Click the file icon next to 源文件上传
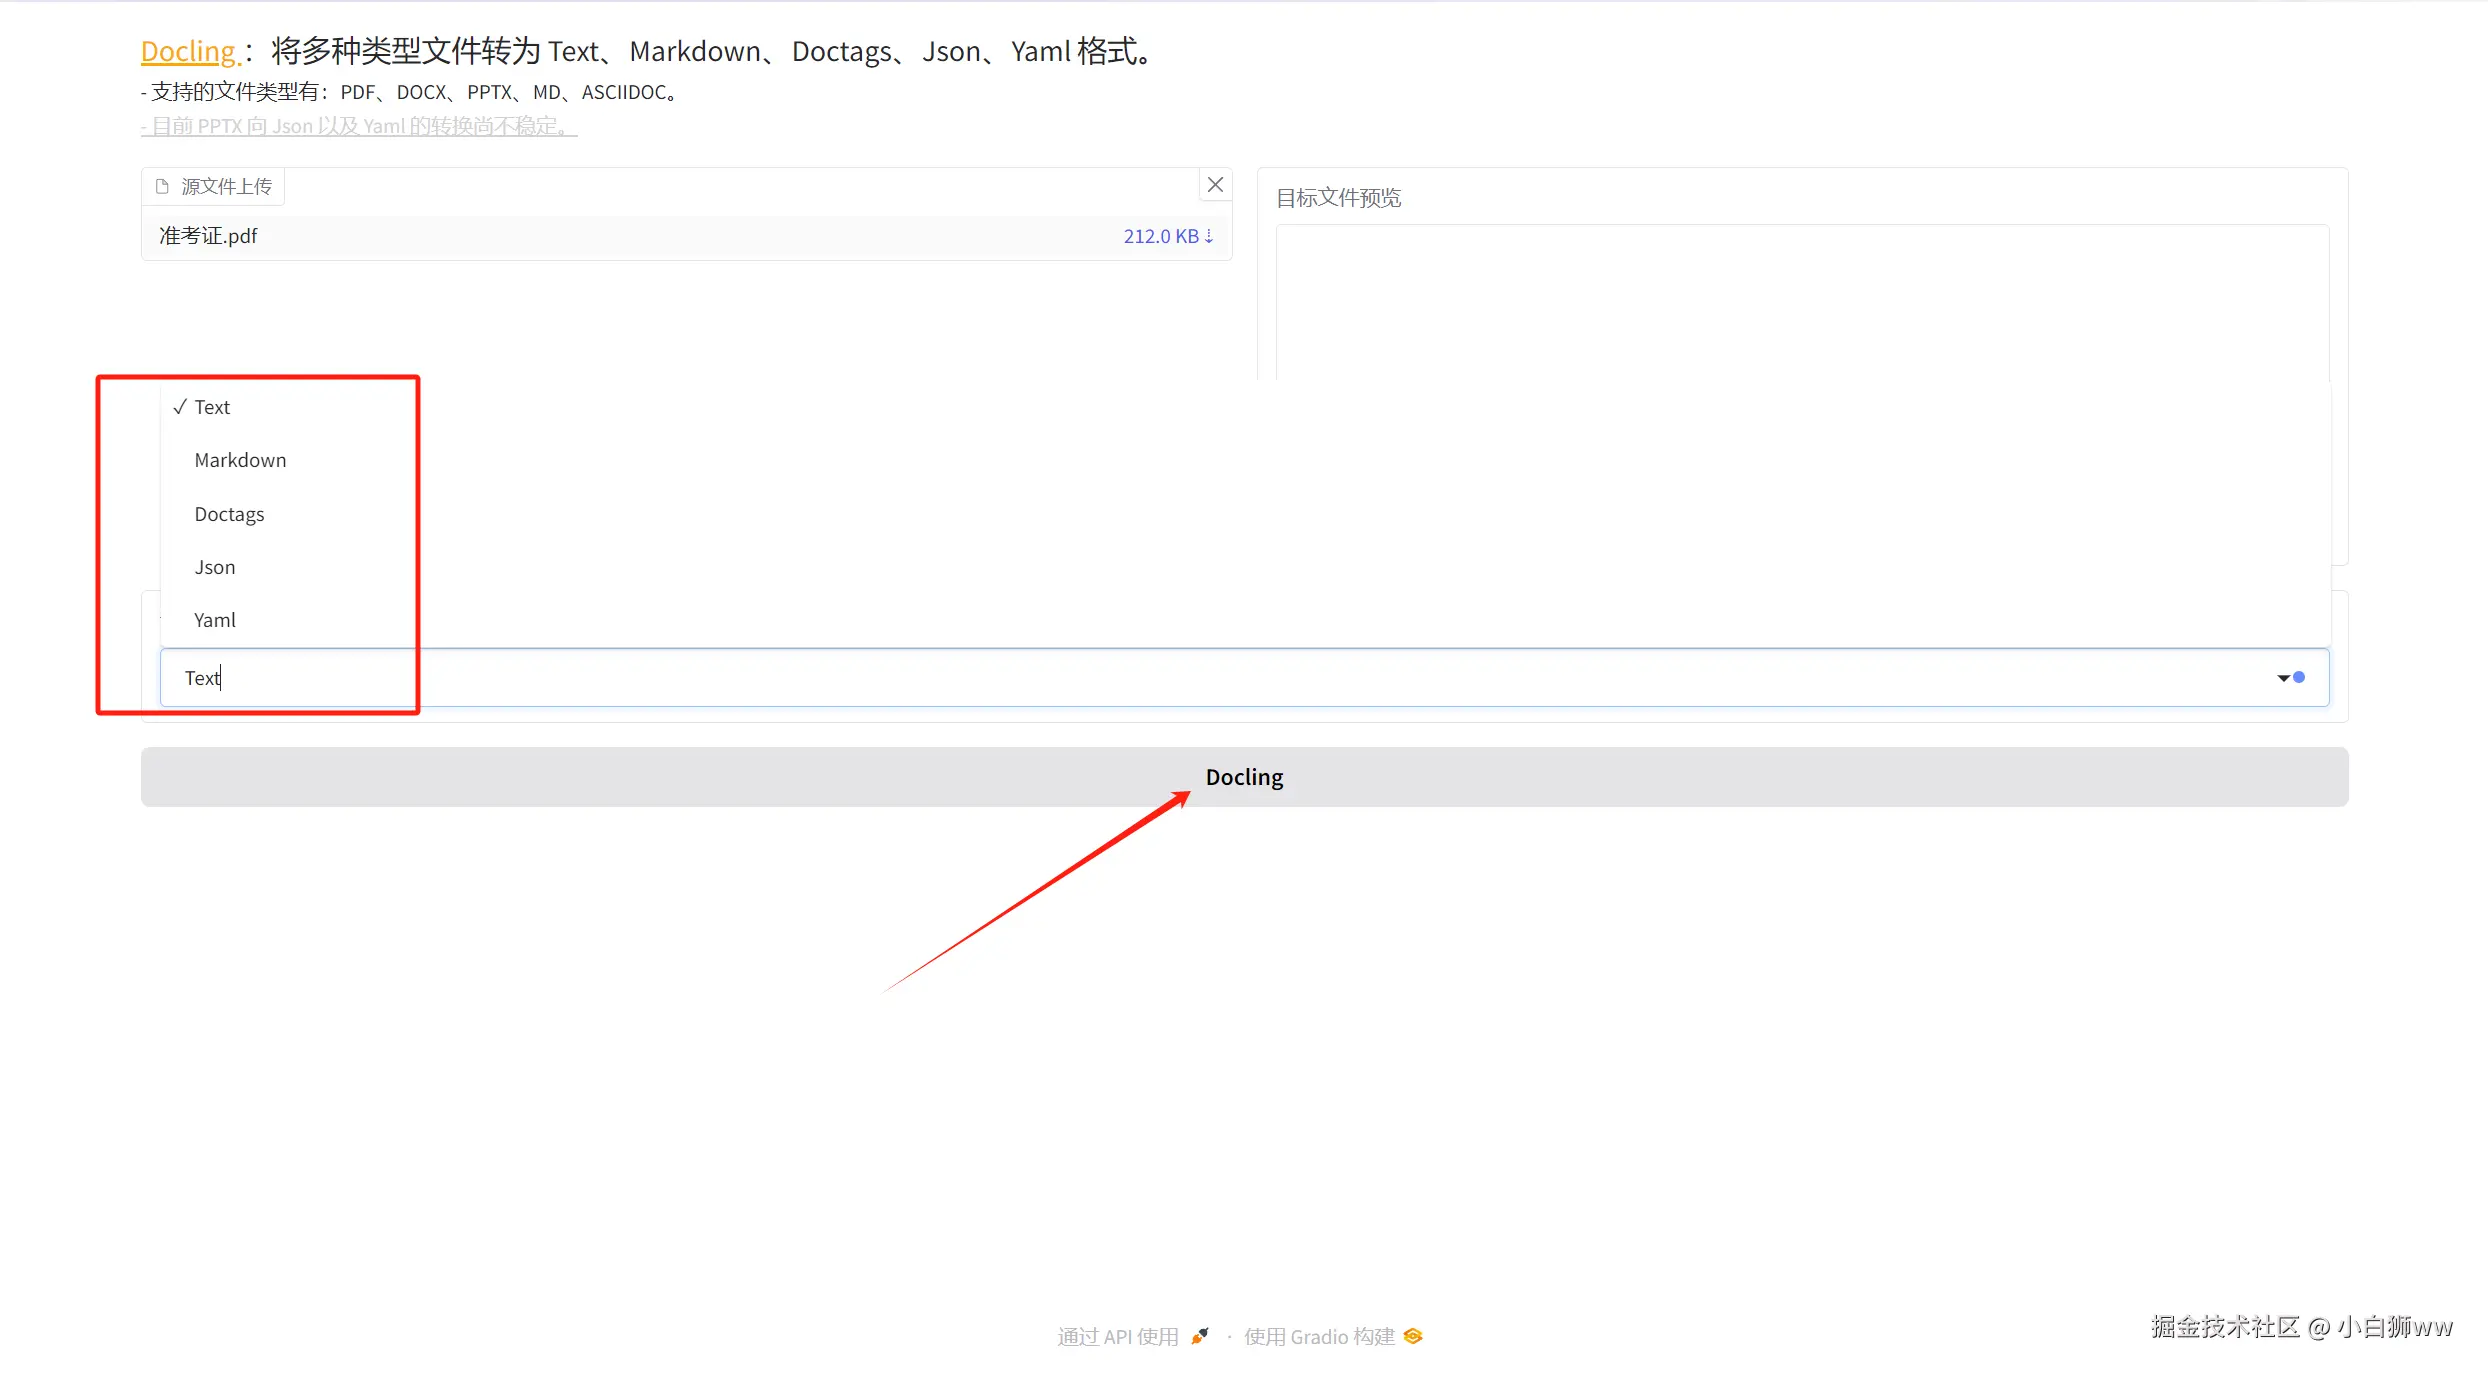The image size is (2488, 1375). coord(162,187)
